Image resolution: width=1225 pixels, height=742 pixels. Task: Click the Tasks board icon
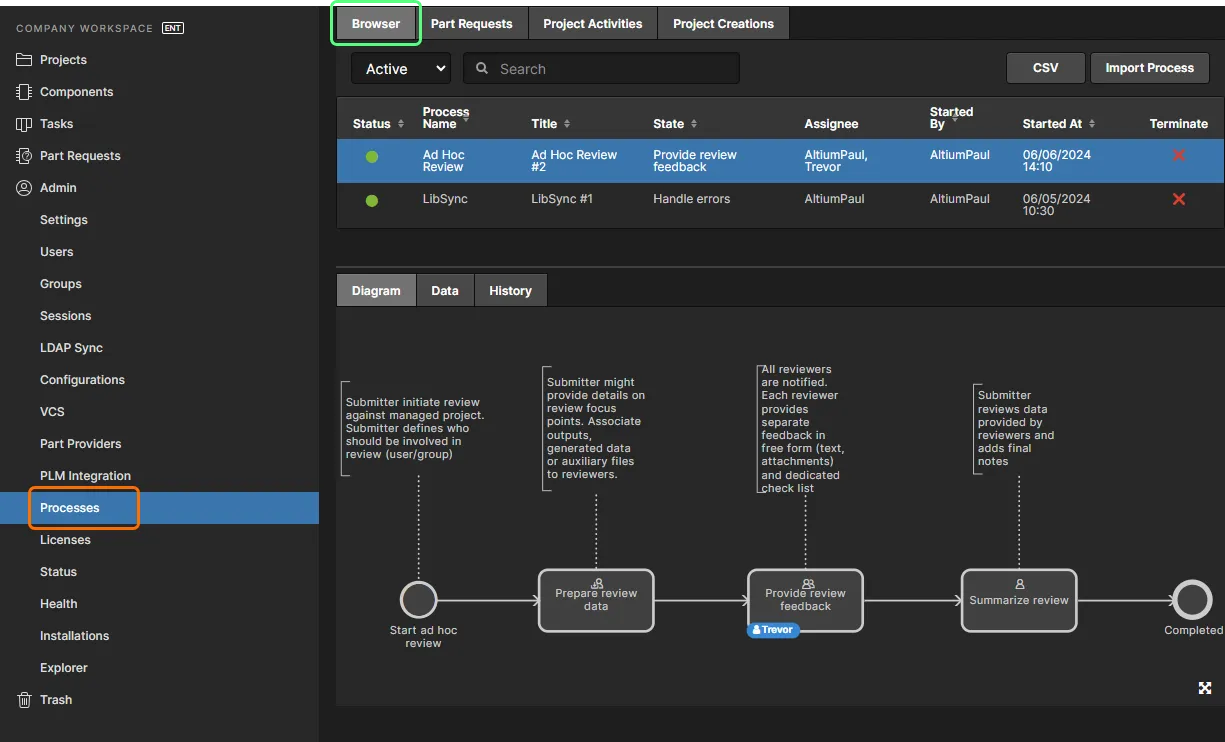24,124
